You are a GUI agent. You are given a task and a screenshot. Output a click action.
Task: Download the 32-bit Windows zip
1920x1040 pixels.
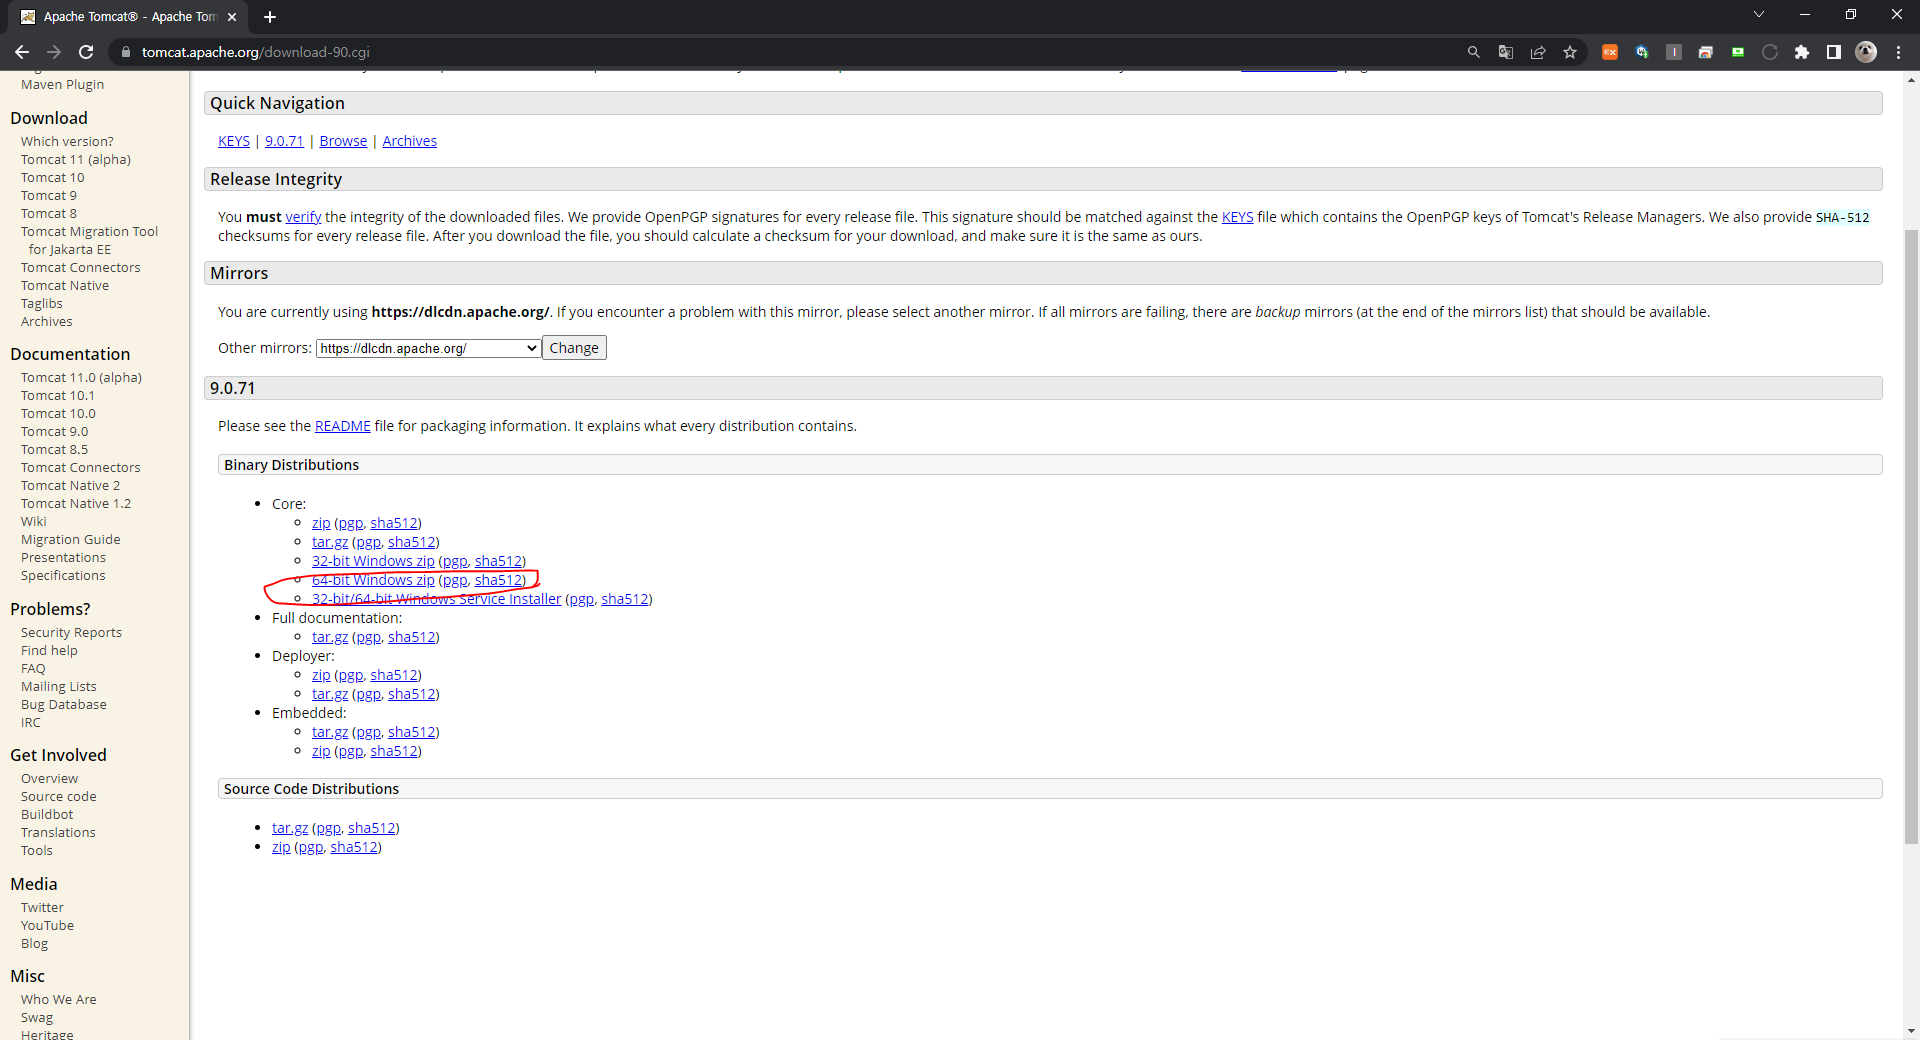click(373, 561)
